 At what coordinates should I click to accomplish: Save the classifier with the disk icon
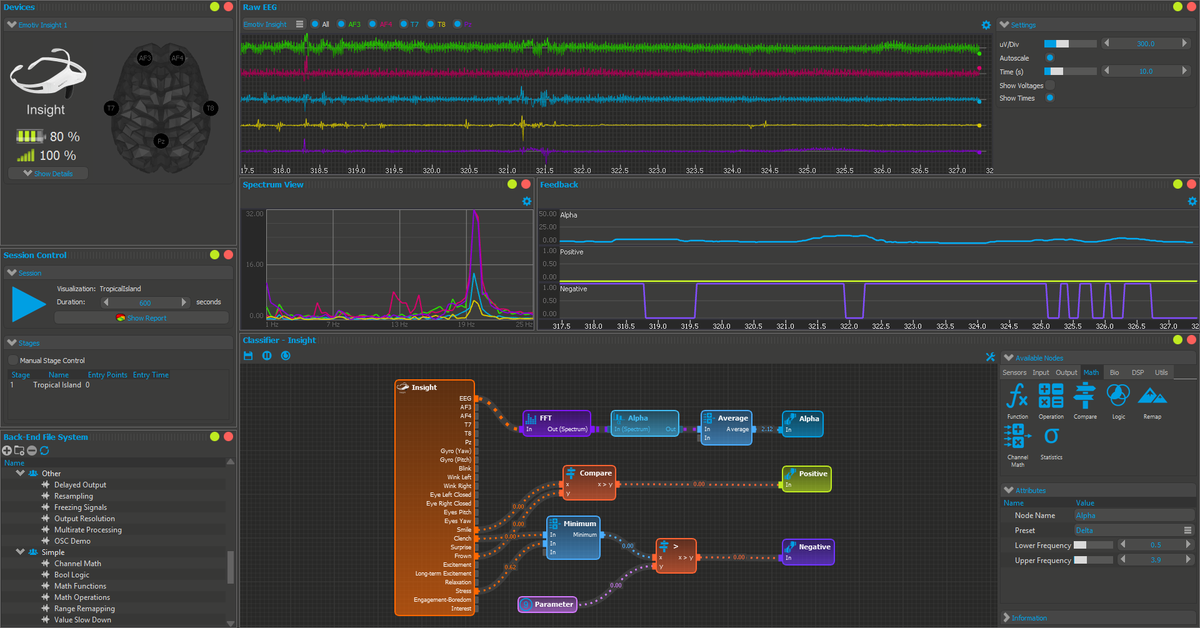249,355
